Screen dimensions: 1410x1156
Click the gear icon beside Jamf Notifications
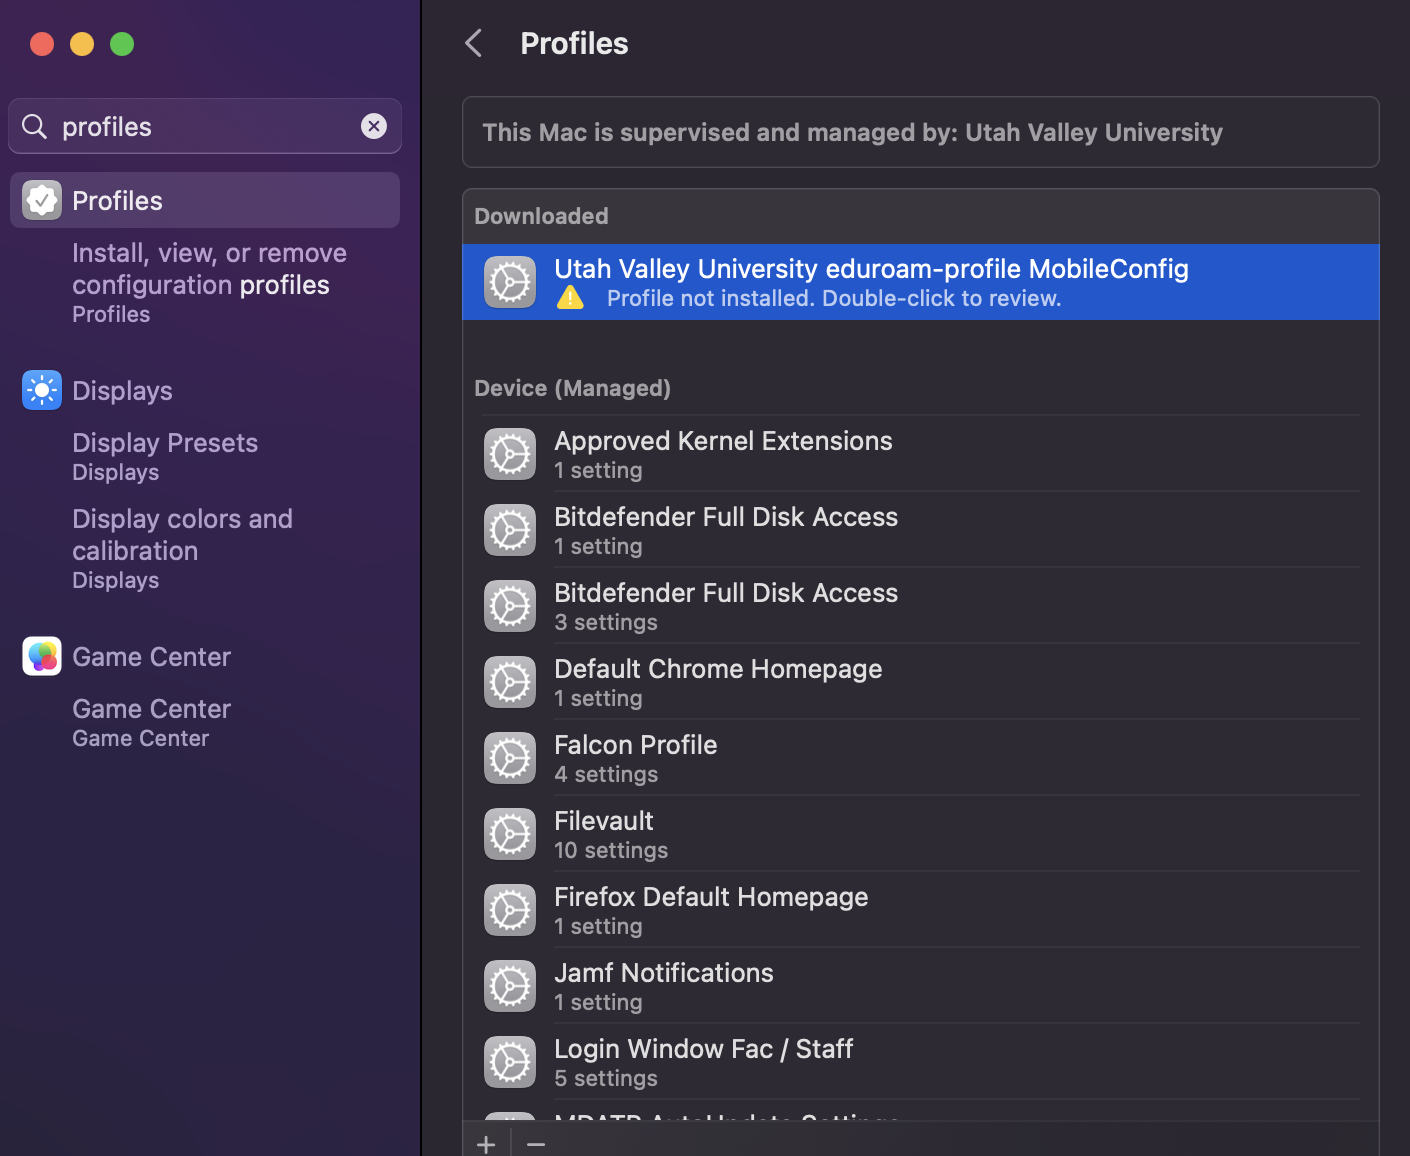pyautogui.click(x=509, y=986)
